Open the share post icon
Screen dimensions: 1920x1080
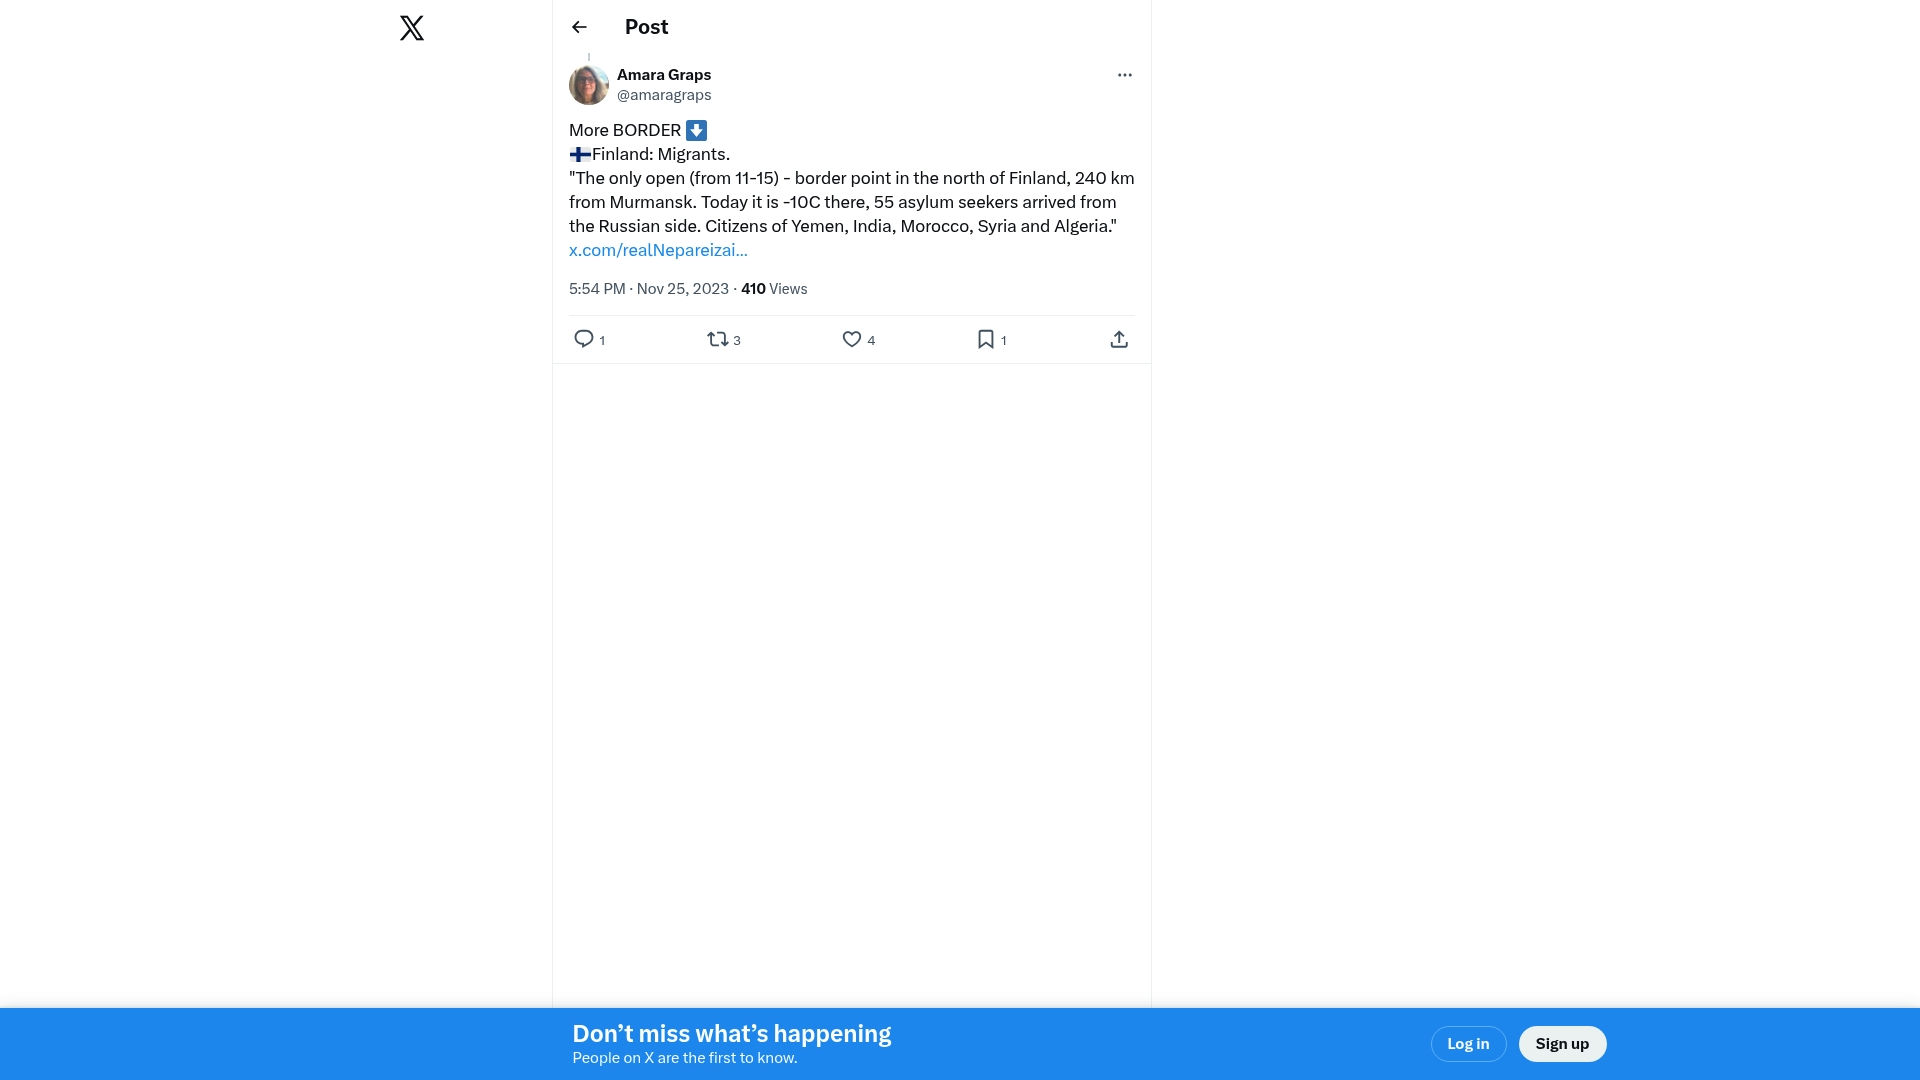(x=1119, y=339)
